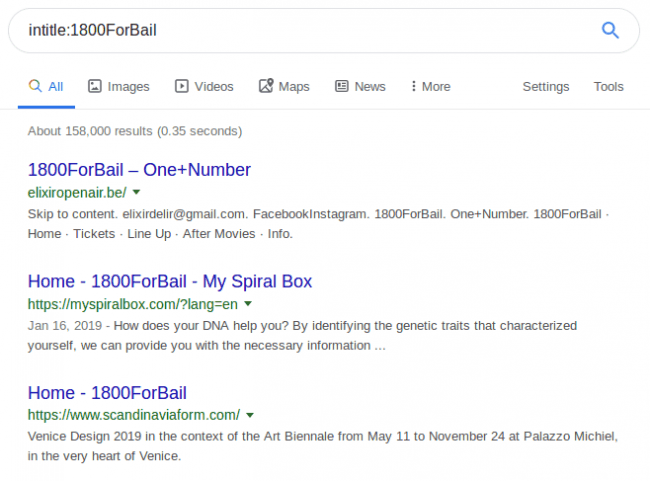650x481 pixels.
Task: Open result '1800ForBail – One+Number'
Action: (x=139, y=170)
